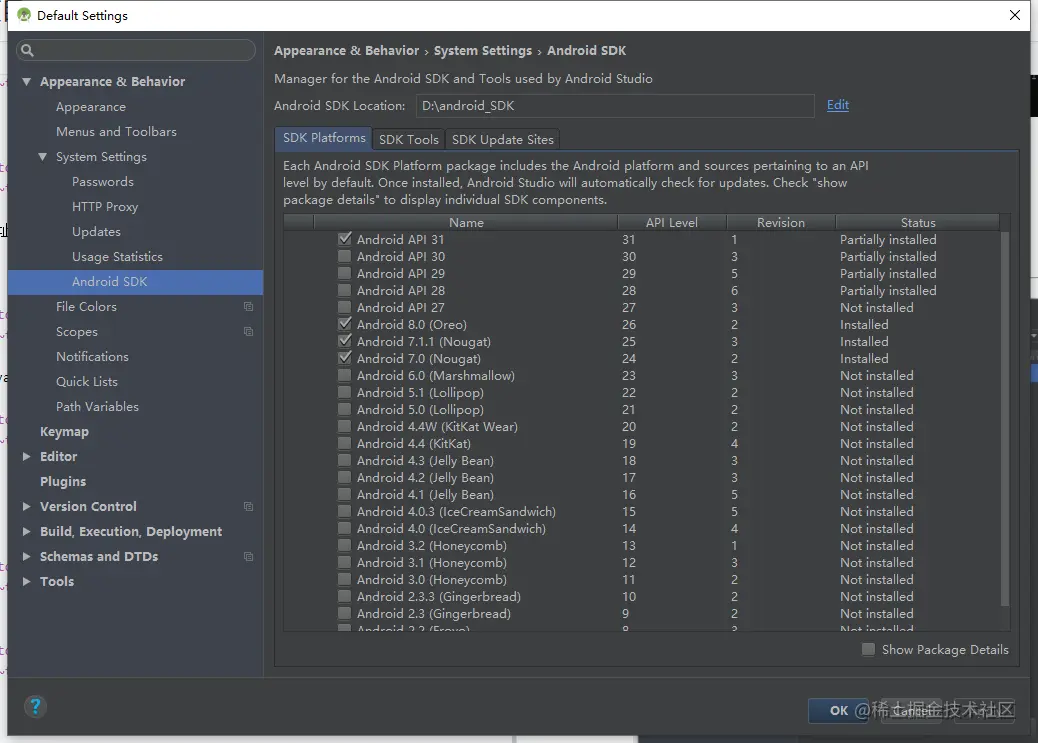Open Menus and Toolbars settings

click(x=117, y=132)
